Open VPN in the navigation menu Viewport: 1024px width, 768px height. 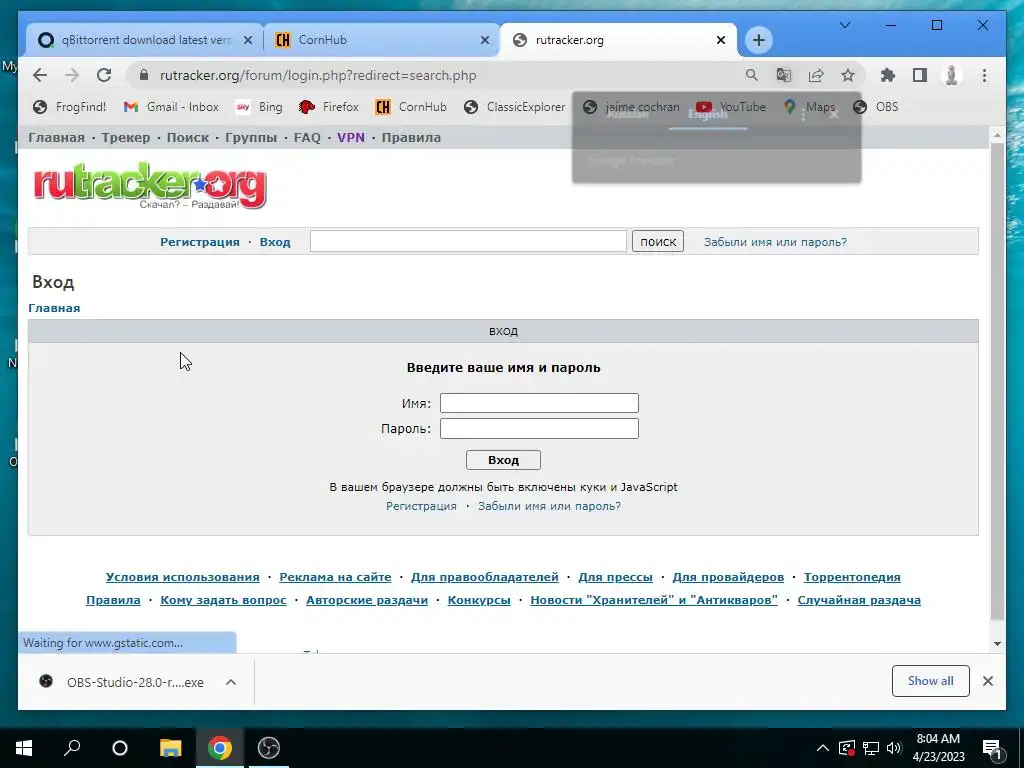351,138
